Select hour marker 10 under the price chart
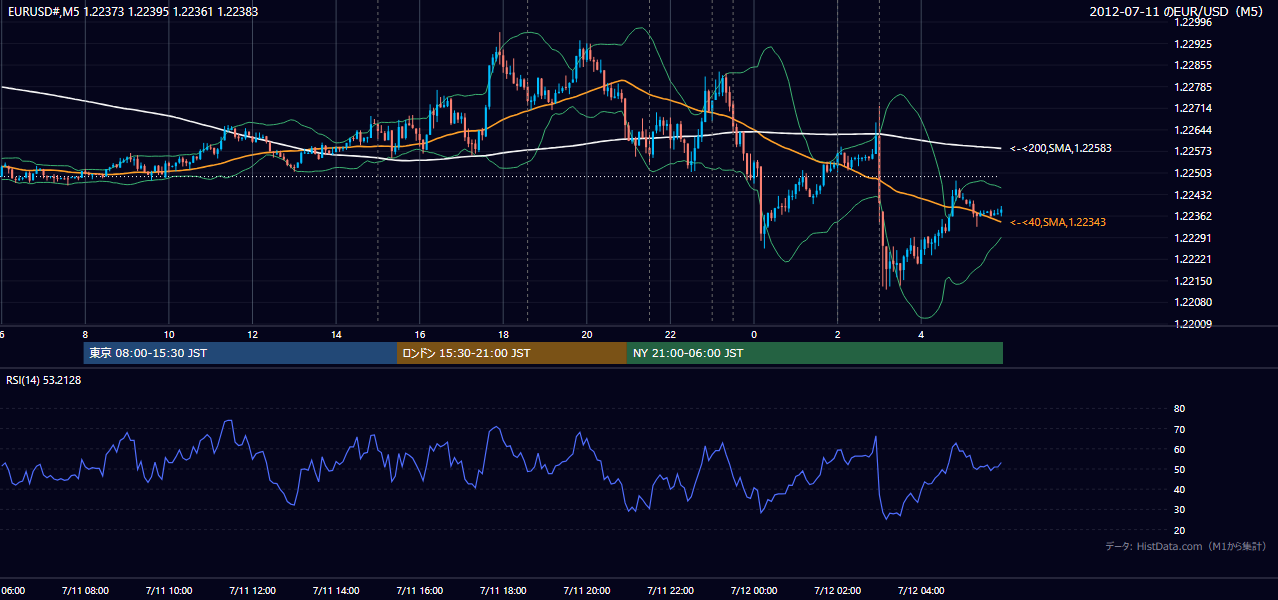 pos(169,335)
